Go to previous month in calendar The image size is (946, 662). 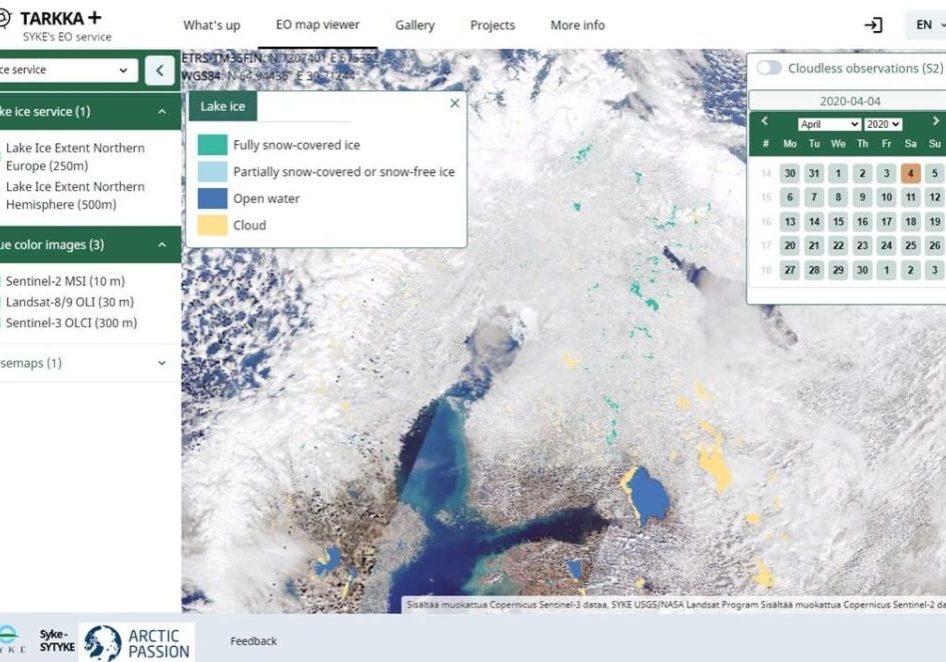point(765,122)
